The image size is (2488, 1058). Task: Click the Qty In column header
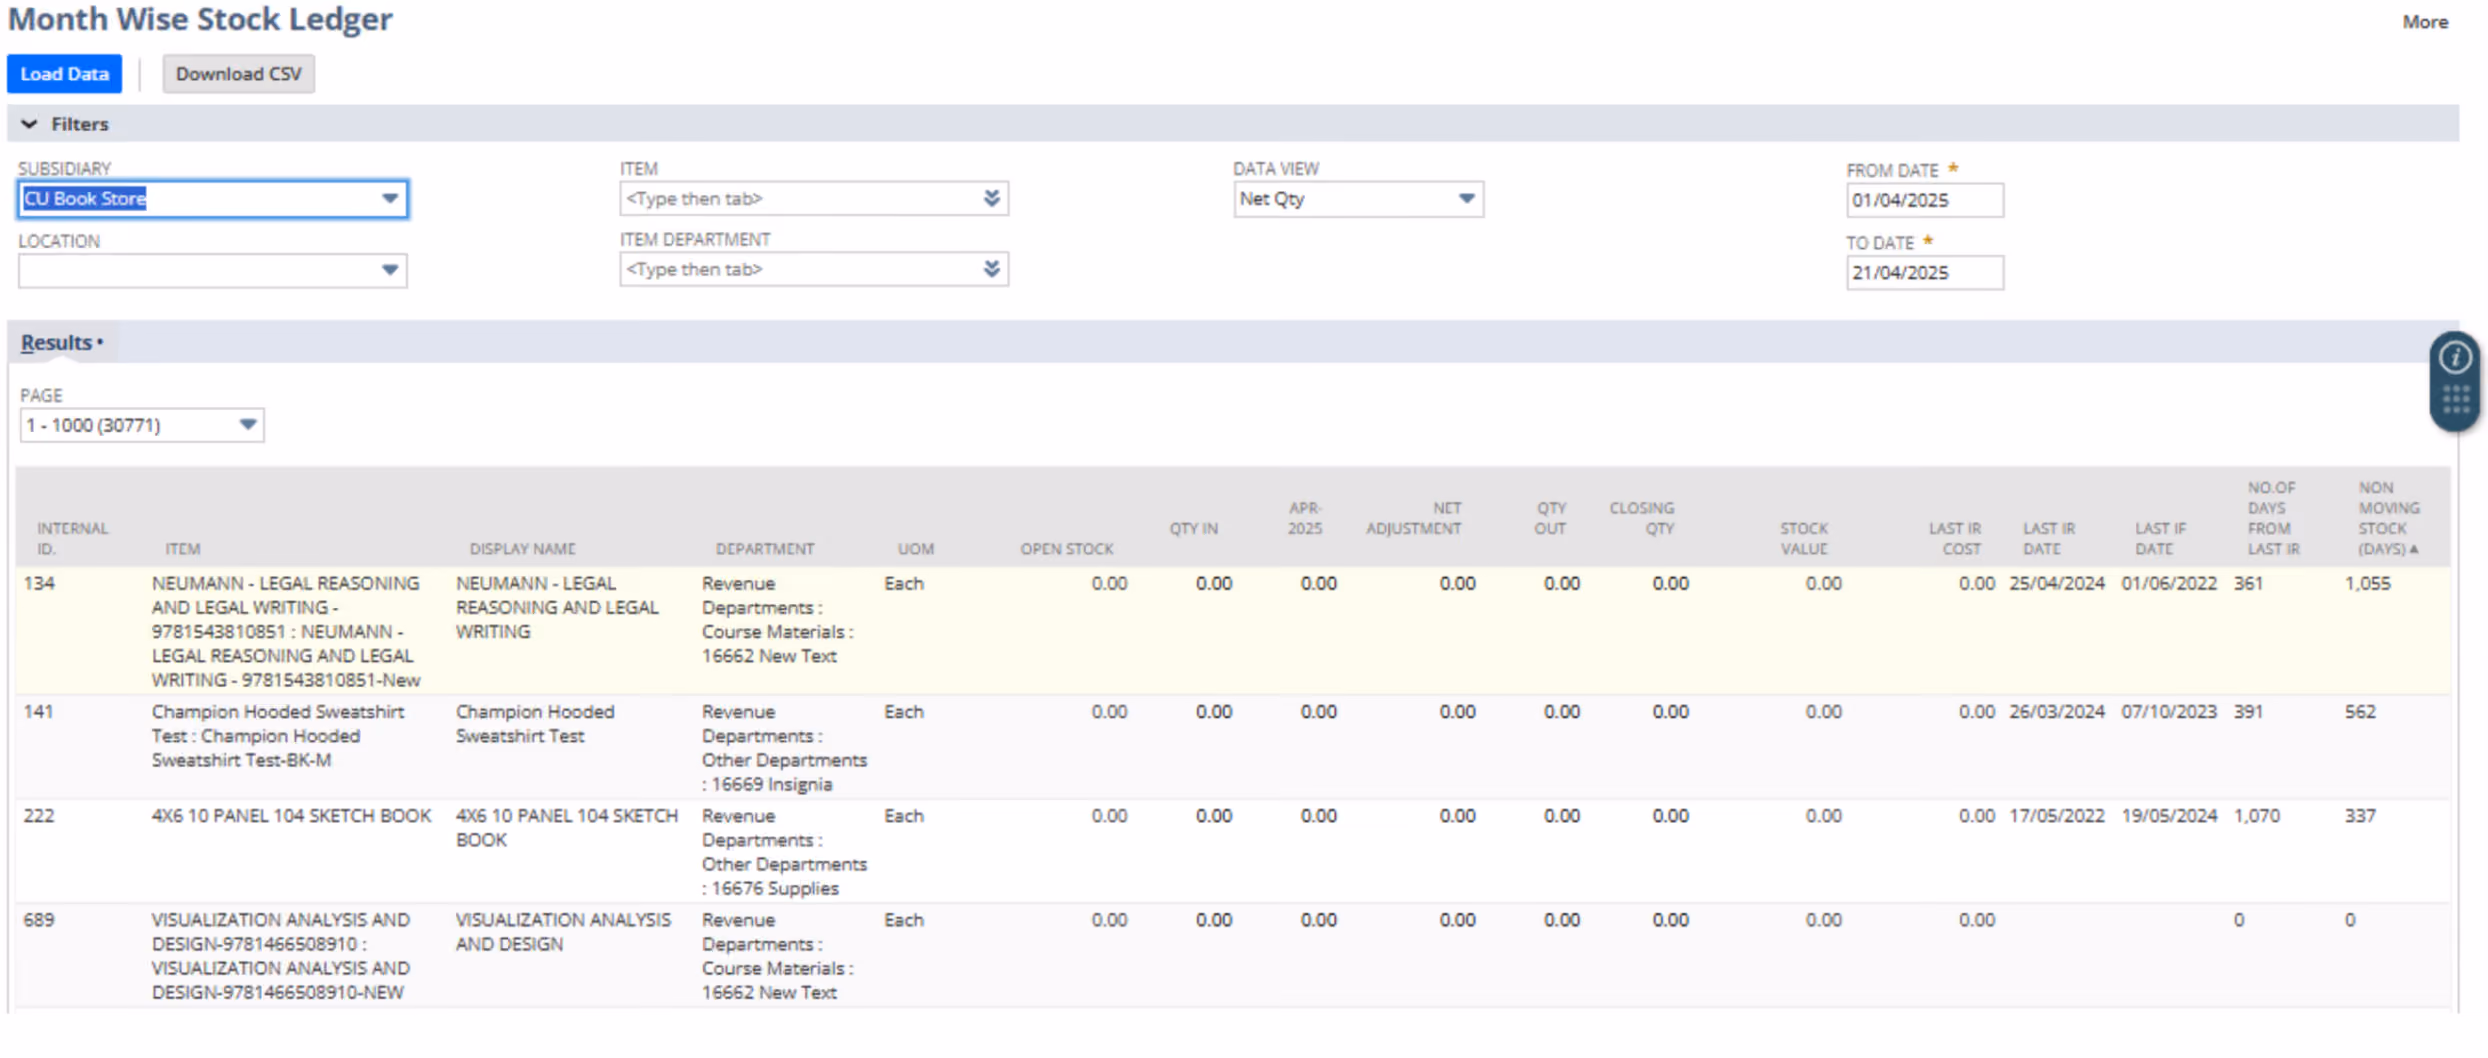point(1194,528)
